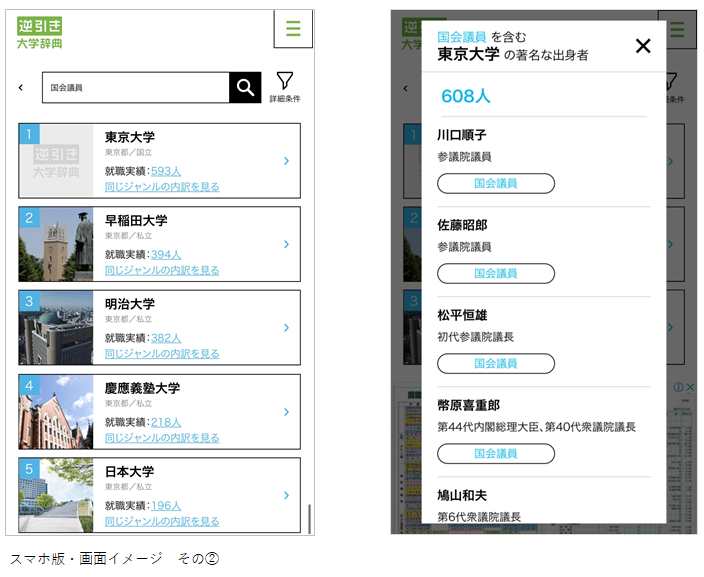Click the ad info icon on right screen
Screen dimensions: 704x577
678,387
